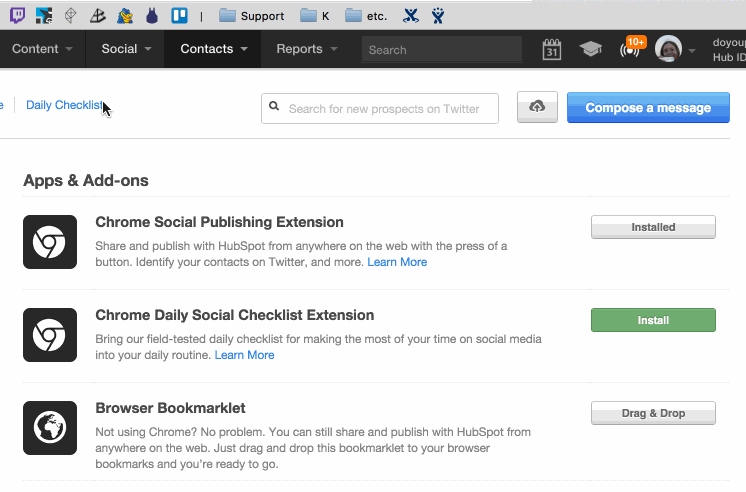Open the Twitch bookmark icon
Viewport: 746px width, 492px height.
[18, 16]
